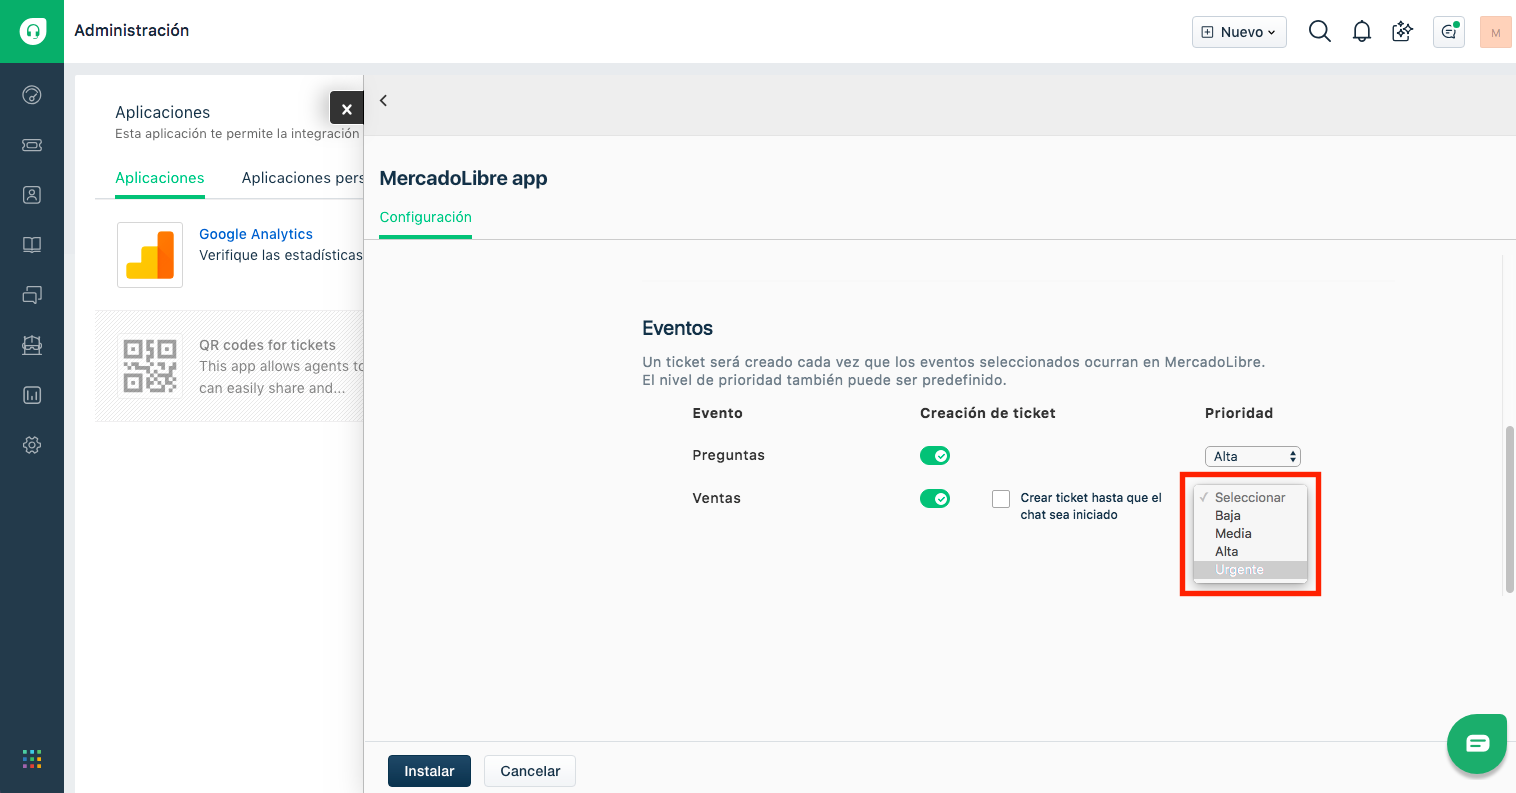Click the Ventas row label
The width and height of the screenshot is (1516, 793).
point(717,498)
